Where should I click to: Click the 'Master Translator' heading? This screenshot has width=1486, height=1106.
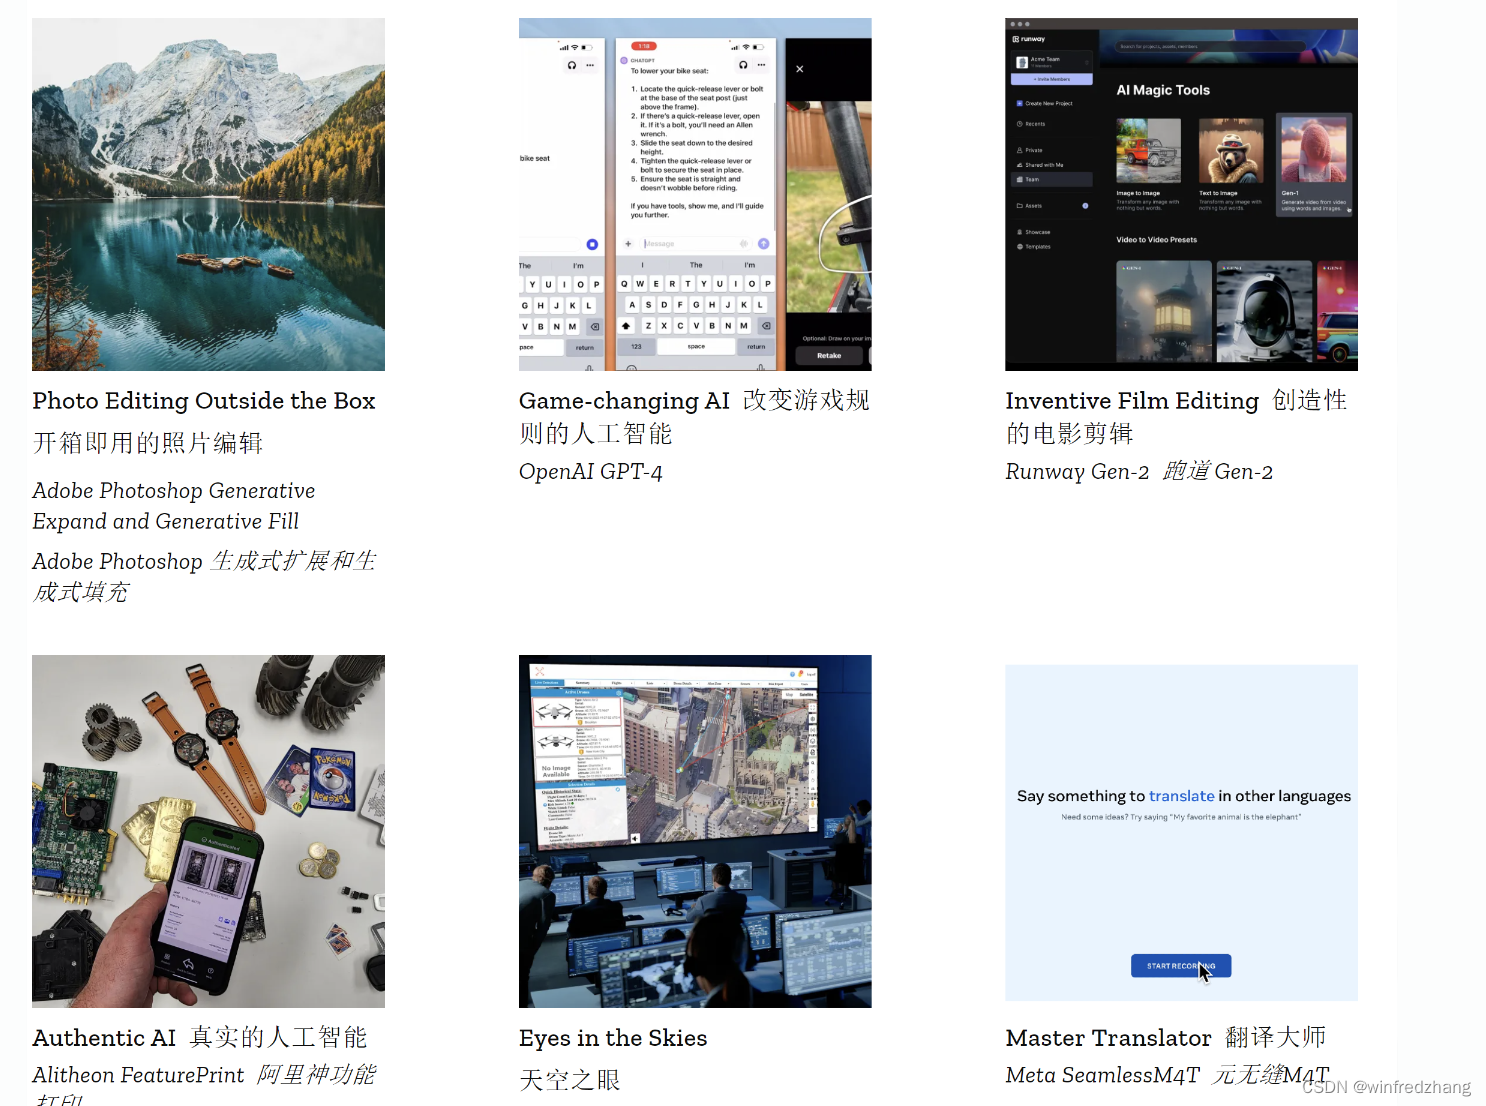point(1108,1038)
